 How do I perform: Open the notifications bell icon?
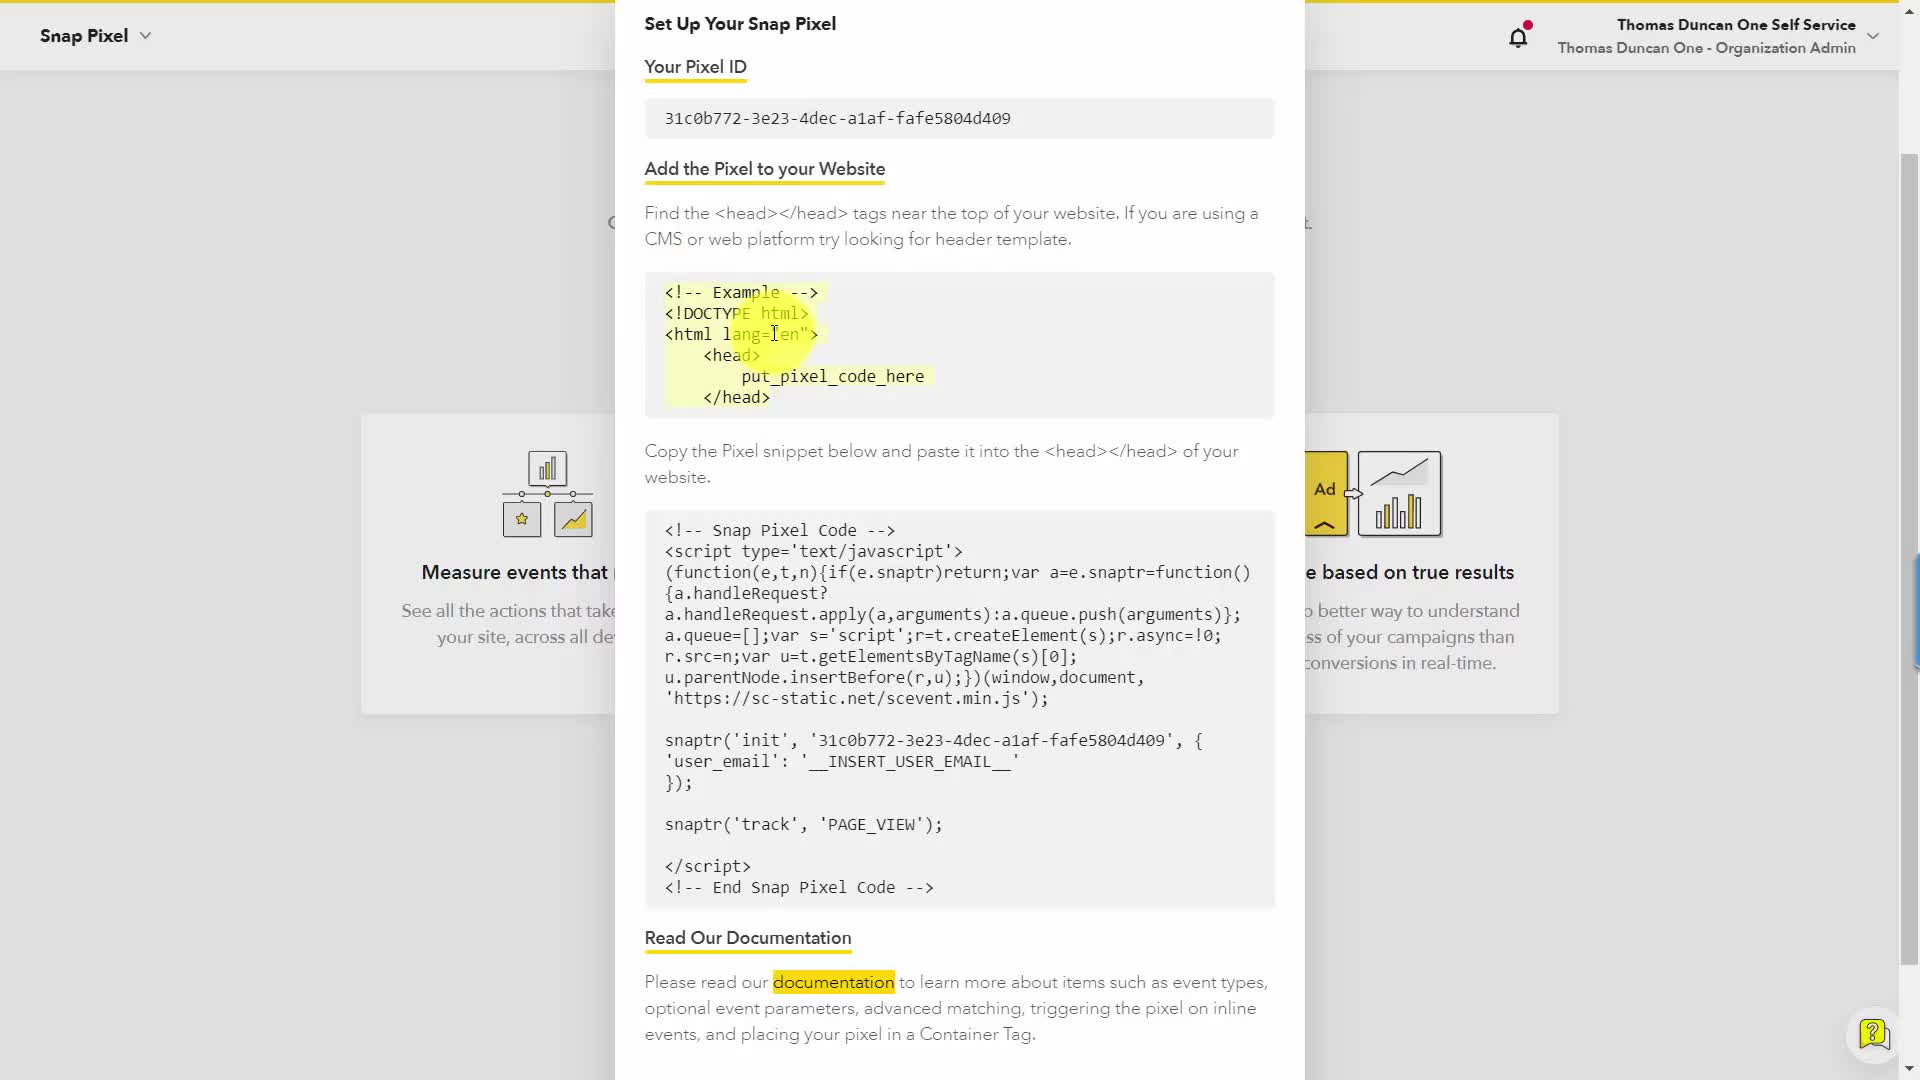tap(1518, 37)
